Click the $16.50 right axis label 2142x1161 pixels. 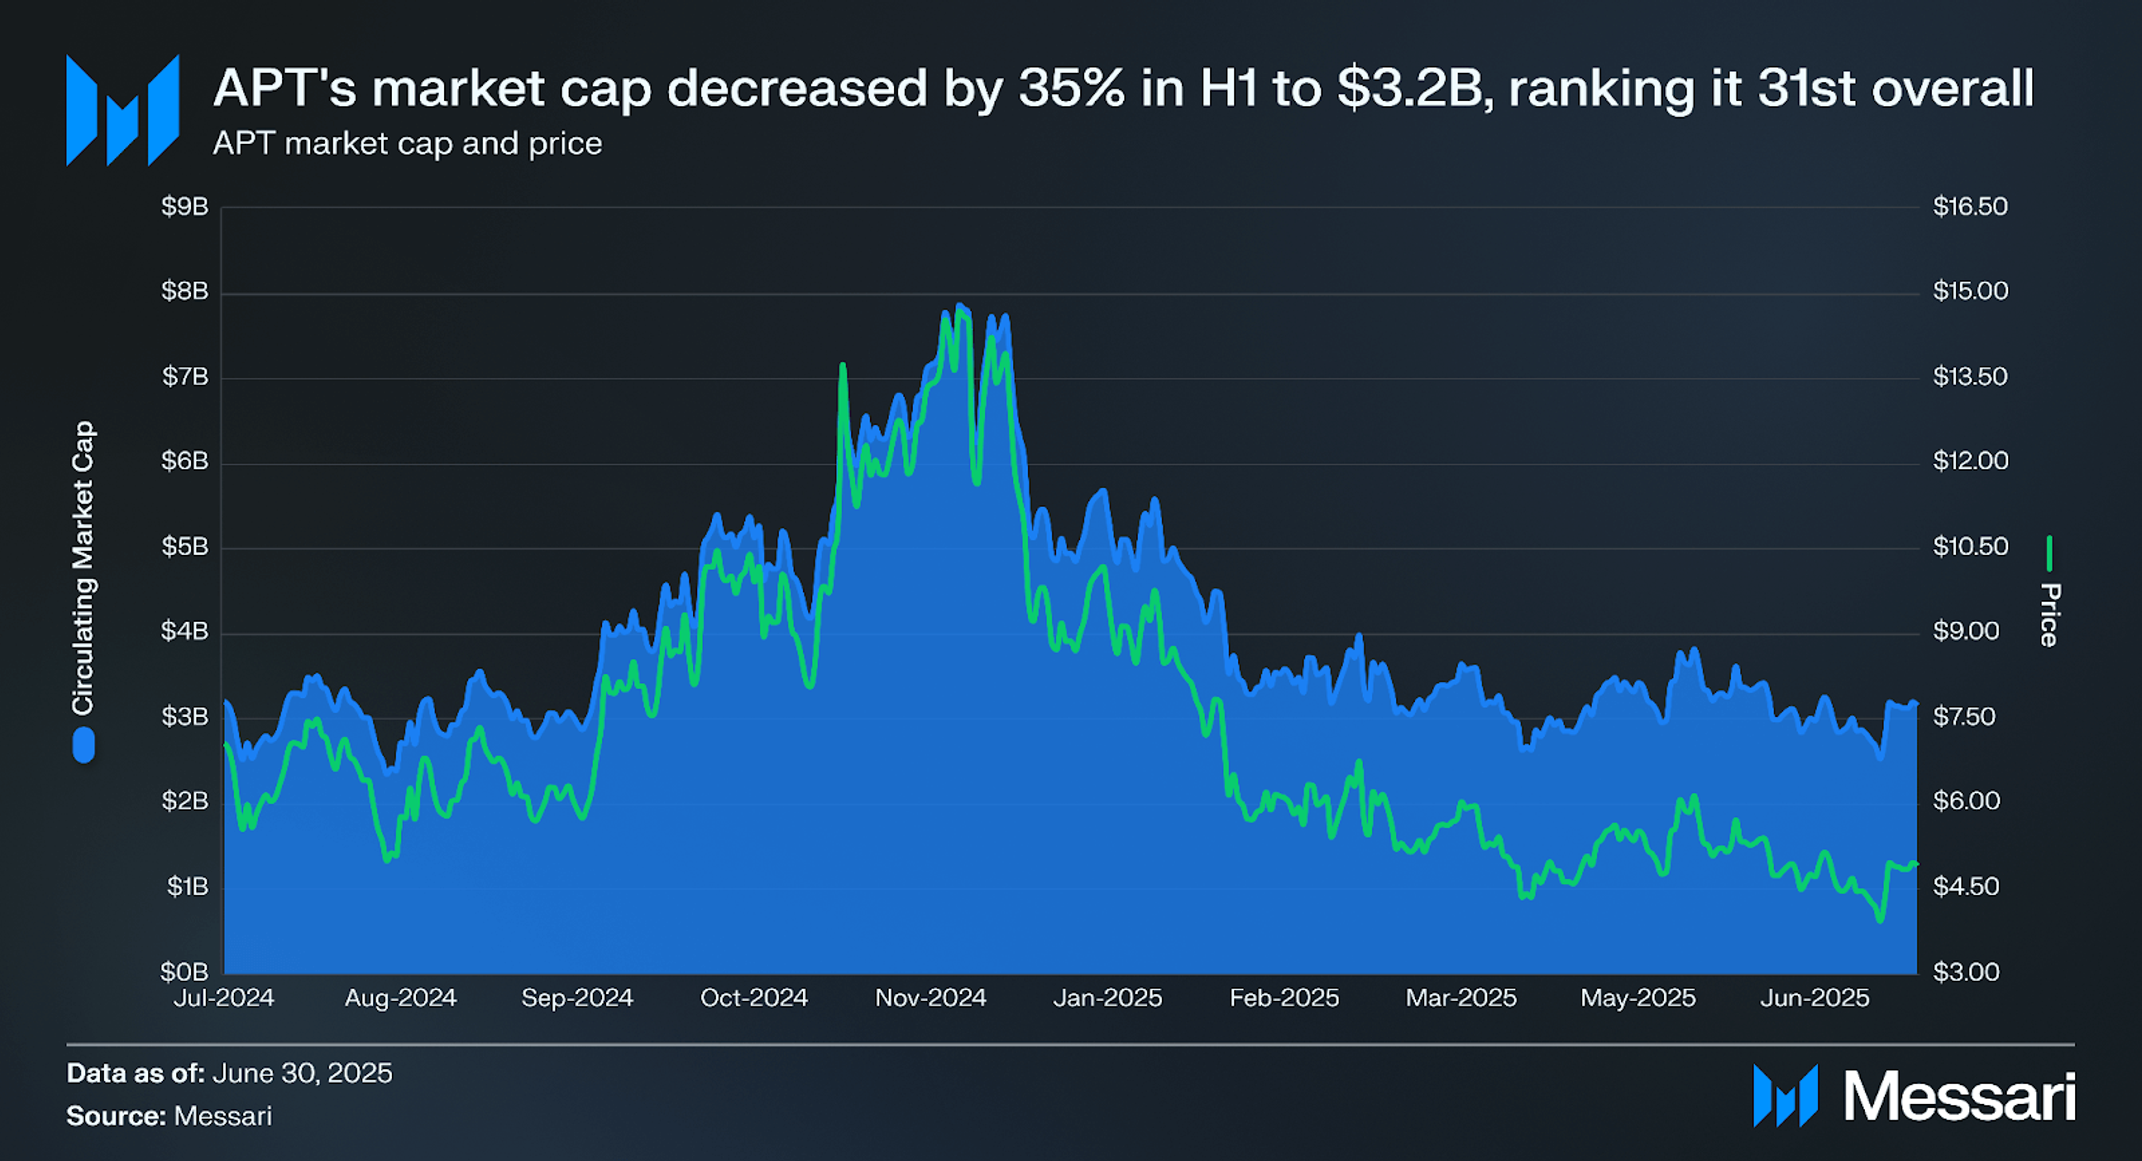pos(1970,207)
